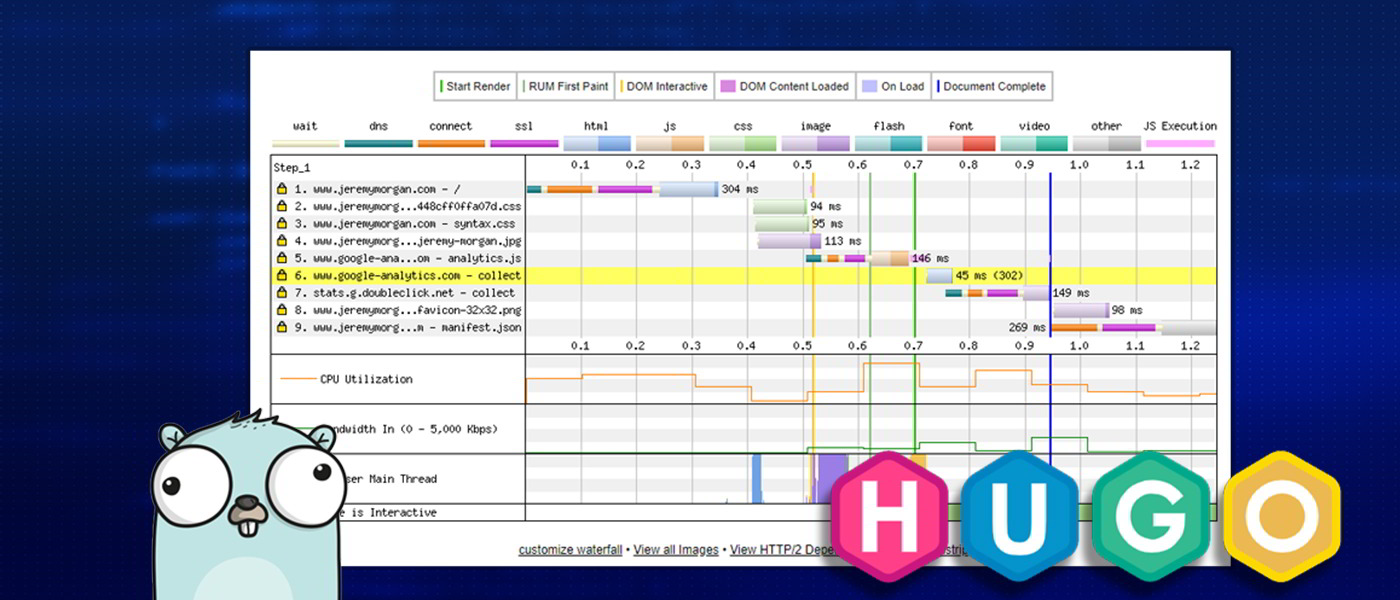Select request row favicon-32x32.png
Screen dimensions: 1400x600
(x=745, y=310)
